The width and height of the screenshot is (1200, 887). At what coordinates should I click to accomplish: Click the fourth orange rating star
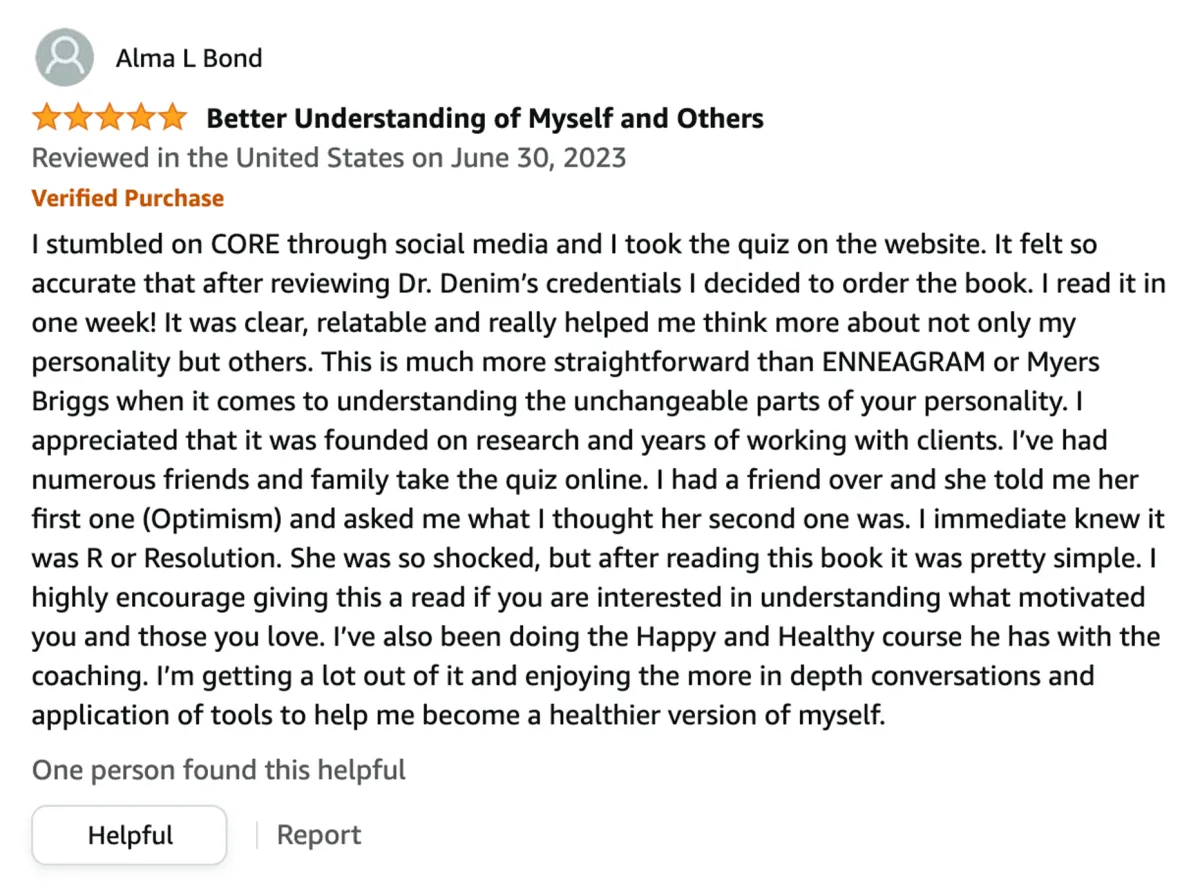pyautogui.click(x=140, y=118)
